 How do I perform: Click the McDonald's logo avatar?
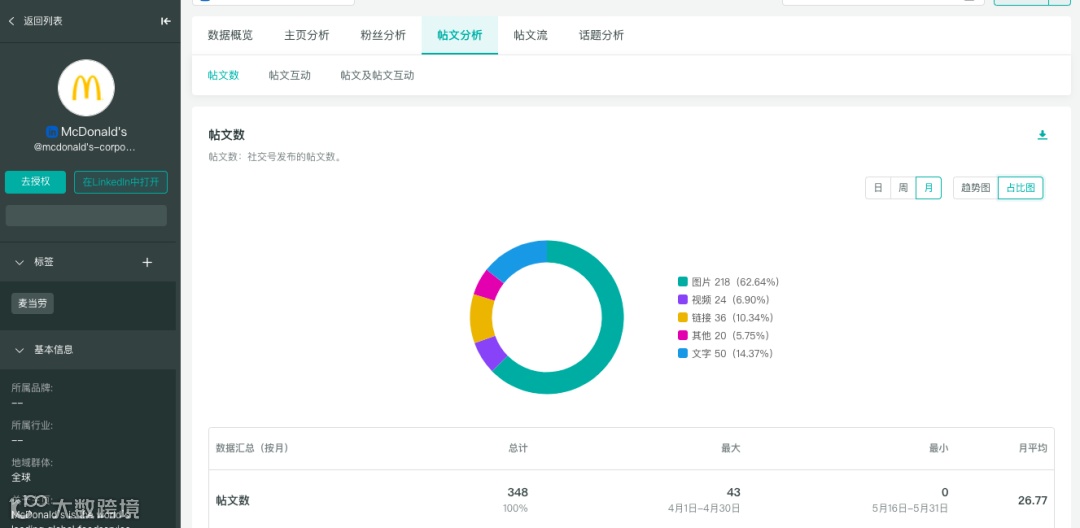[x=86, y=88]
